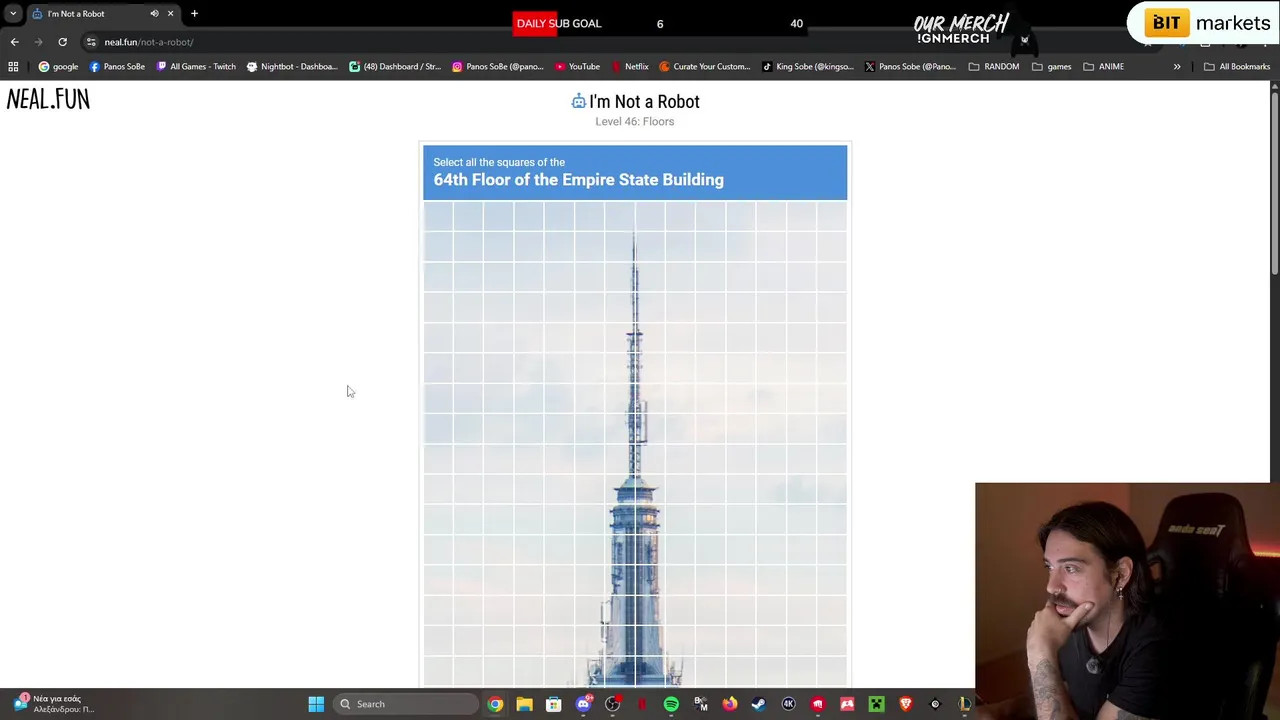Open the YouTube bookmark
The image size is (1280, 720).
pos(578,67)
